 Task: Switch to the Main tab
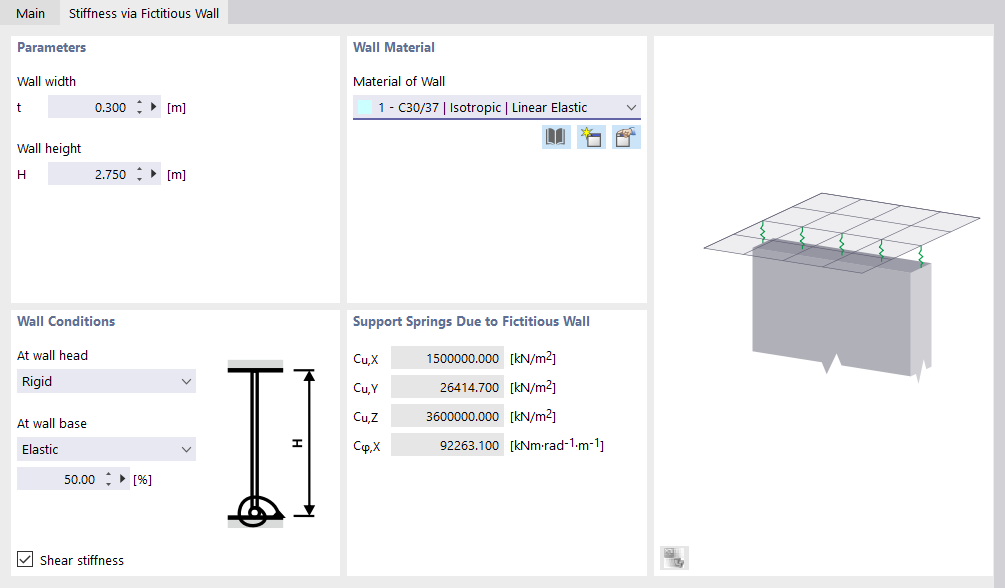click(x=30, y=13)
